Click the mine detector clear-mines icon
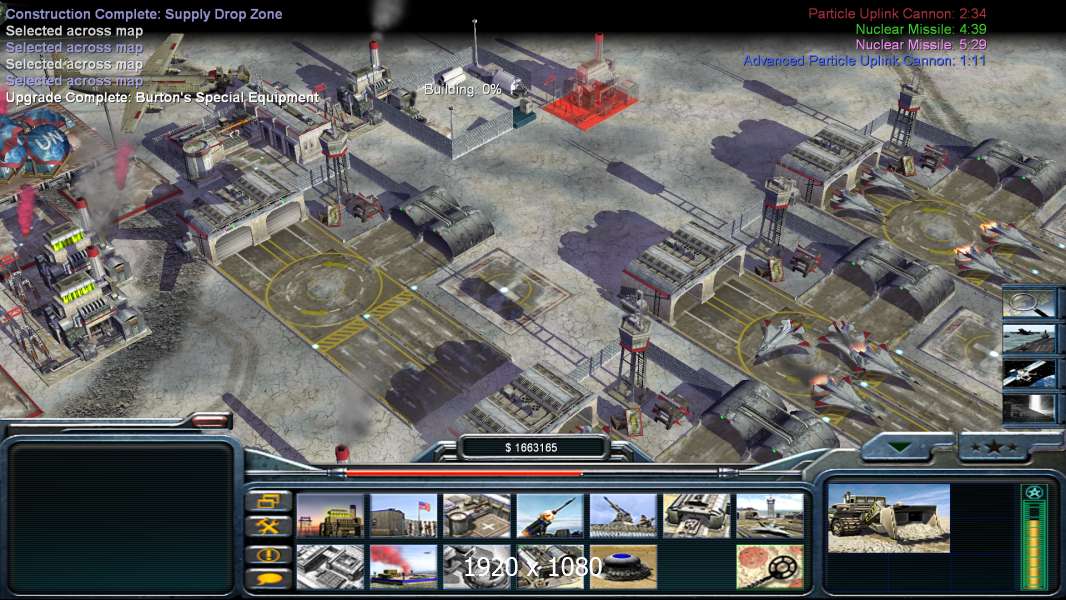This screenshot has height=600, width=1066. (x=770, y=566)
